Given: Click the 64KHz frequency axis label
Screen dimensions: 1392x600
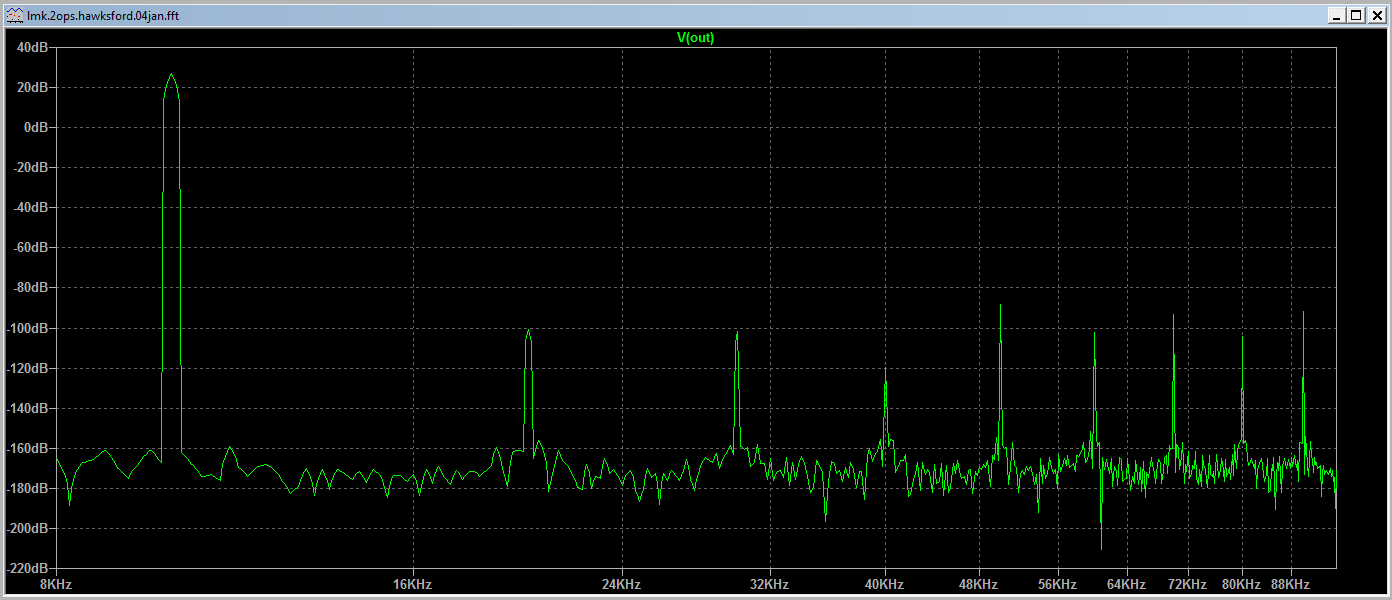Looking at the screenshot, I should pos(1126,584).
